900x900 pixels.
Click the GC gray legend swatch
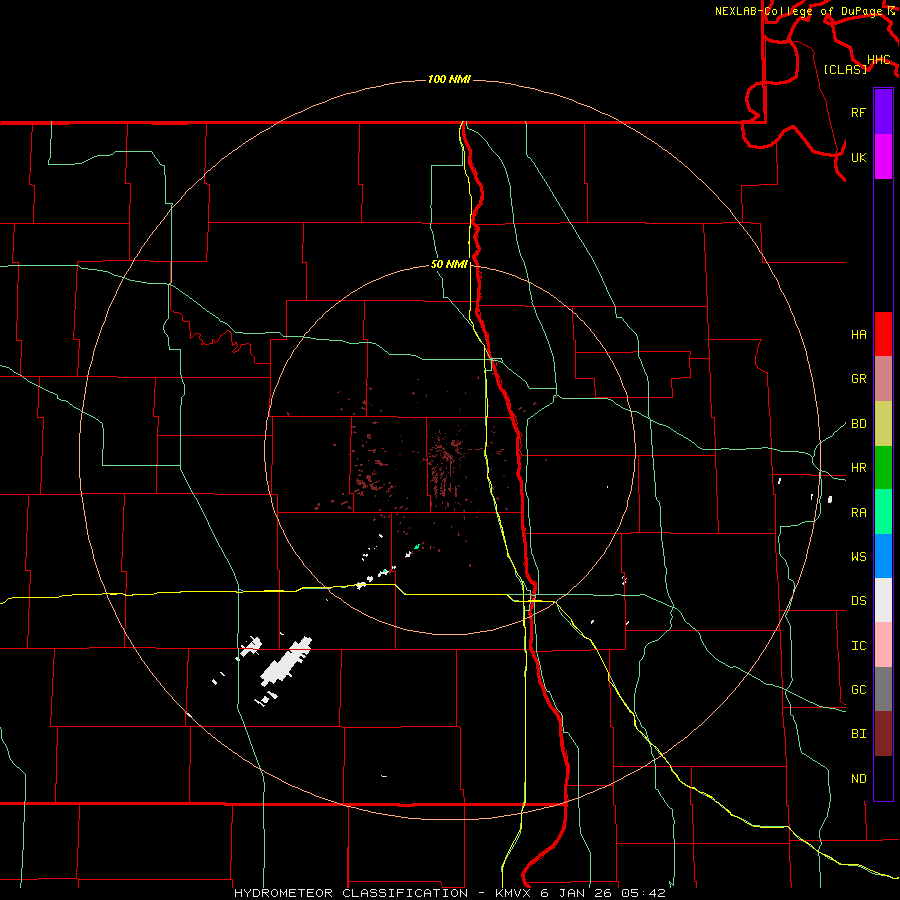point(883,689)
